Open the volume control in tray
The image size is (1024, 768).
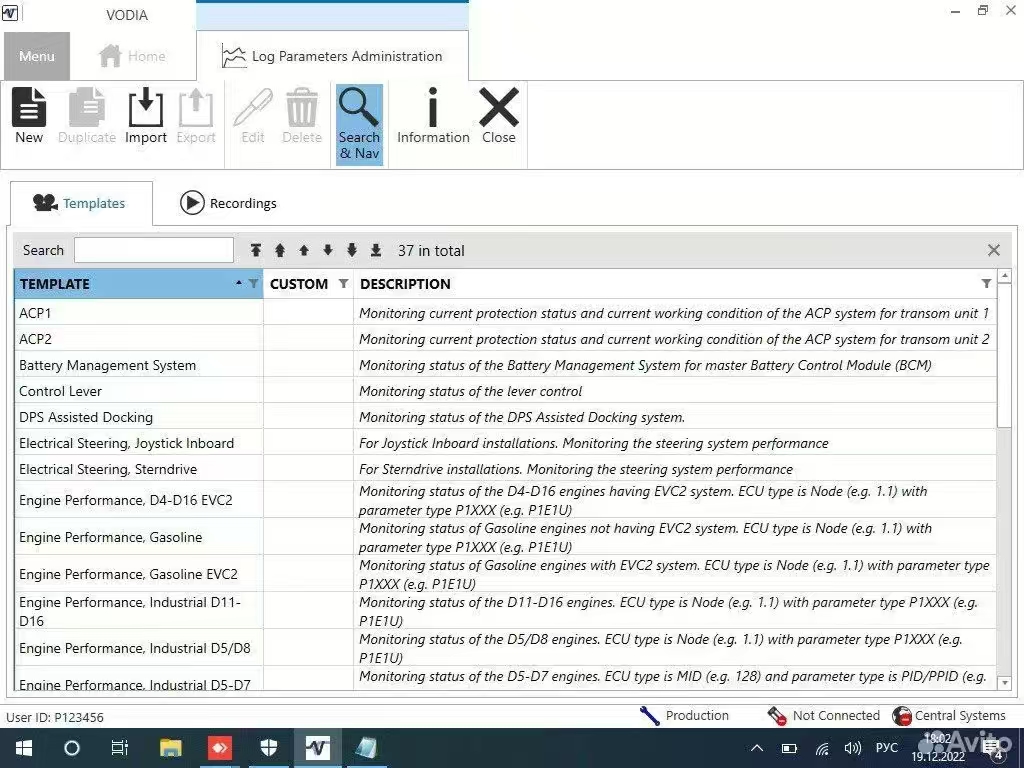click(x=852, y=748)
